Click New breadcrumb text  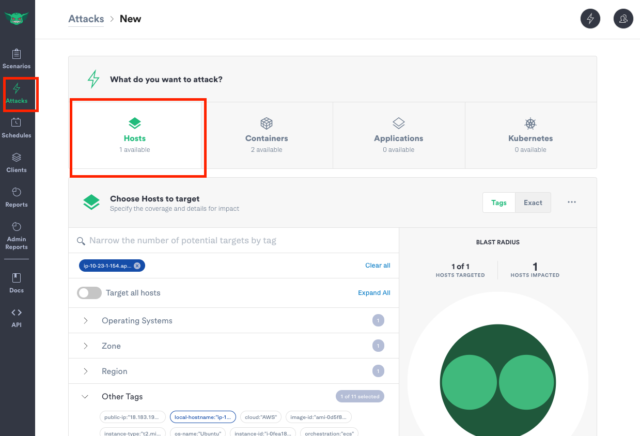pyautogui.click(x=130, y=19)
